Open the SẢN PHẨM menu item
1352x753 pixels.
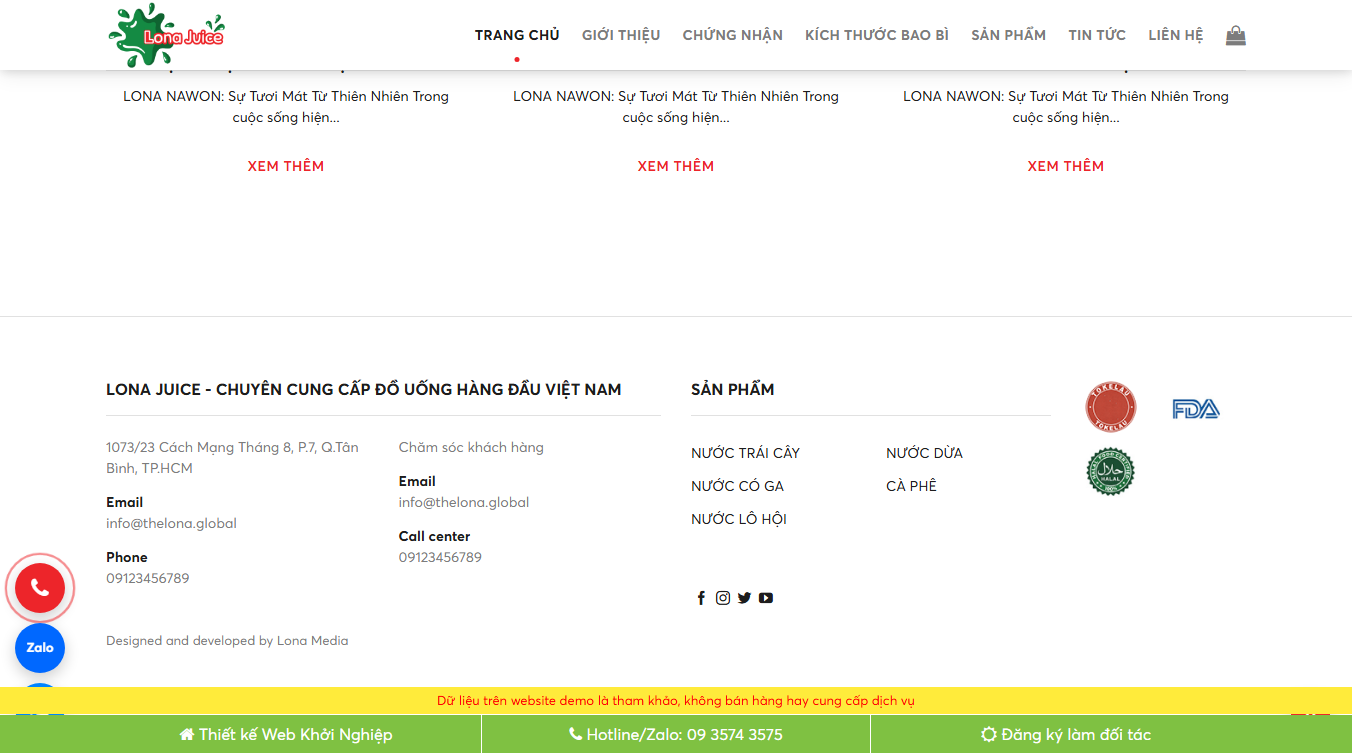1008,35
